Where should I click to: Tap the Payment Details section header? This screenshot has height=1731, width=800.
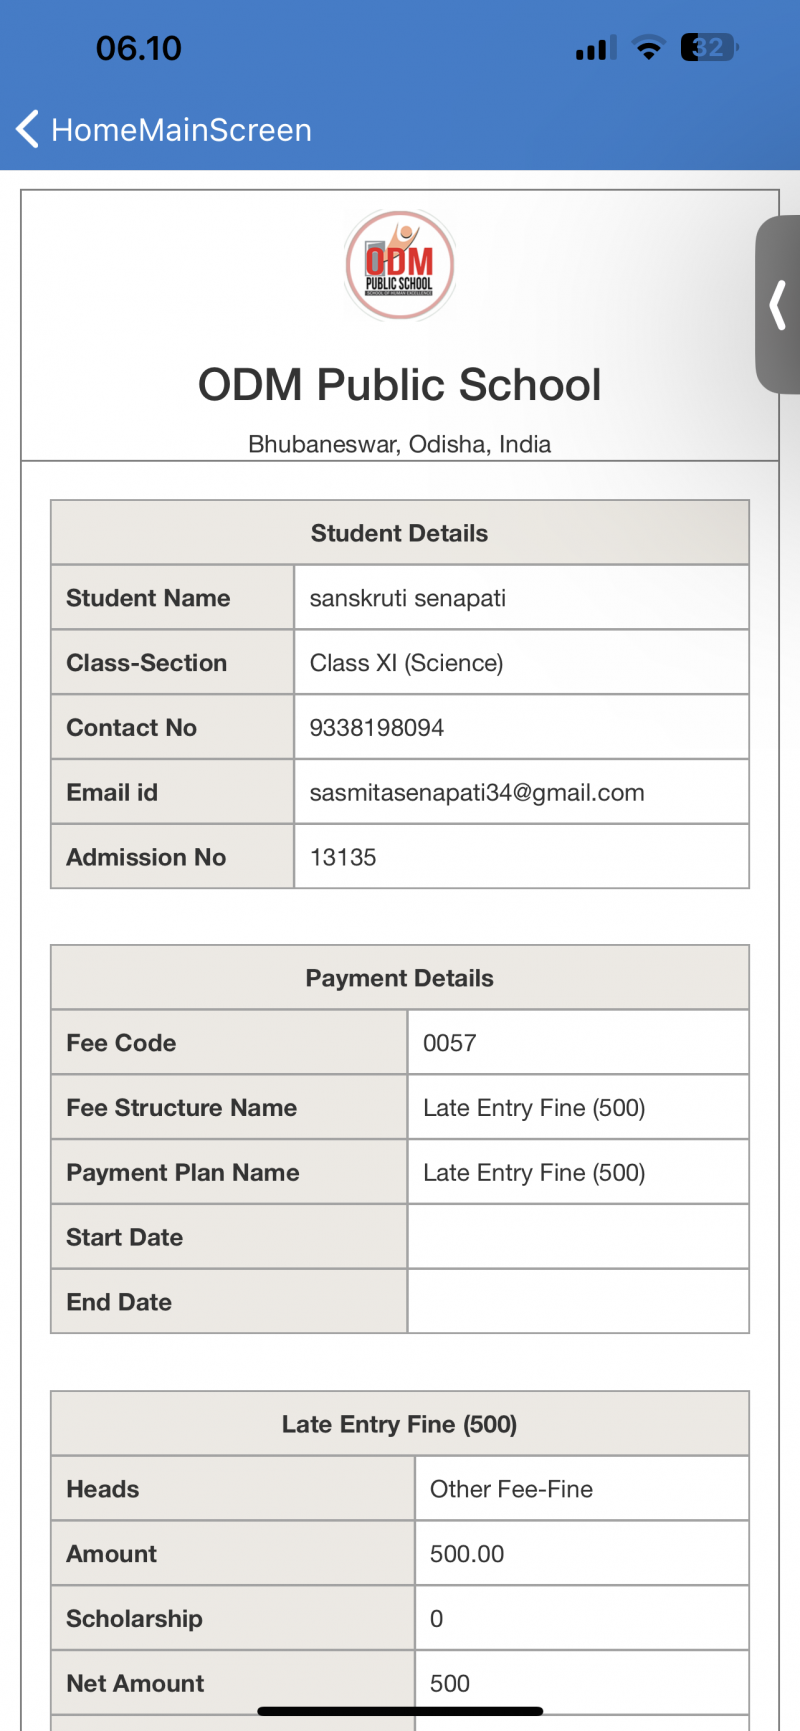coord(400,978)
